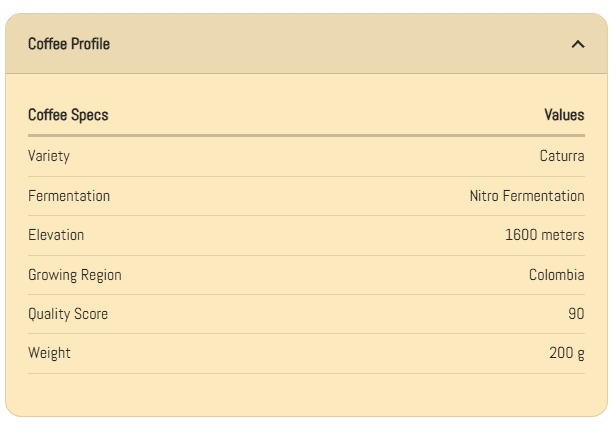Click the Values column header

tap(564, 115)
